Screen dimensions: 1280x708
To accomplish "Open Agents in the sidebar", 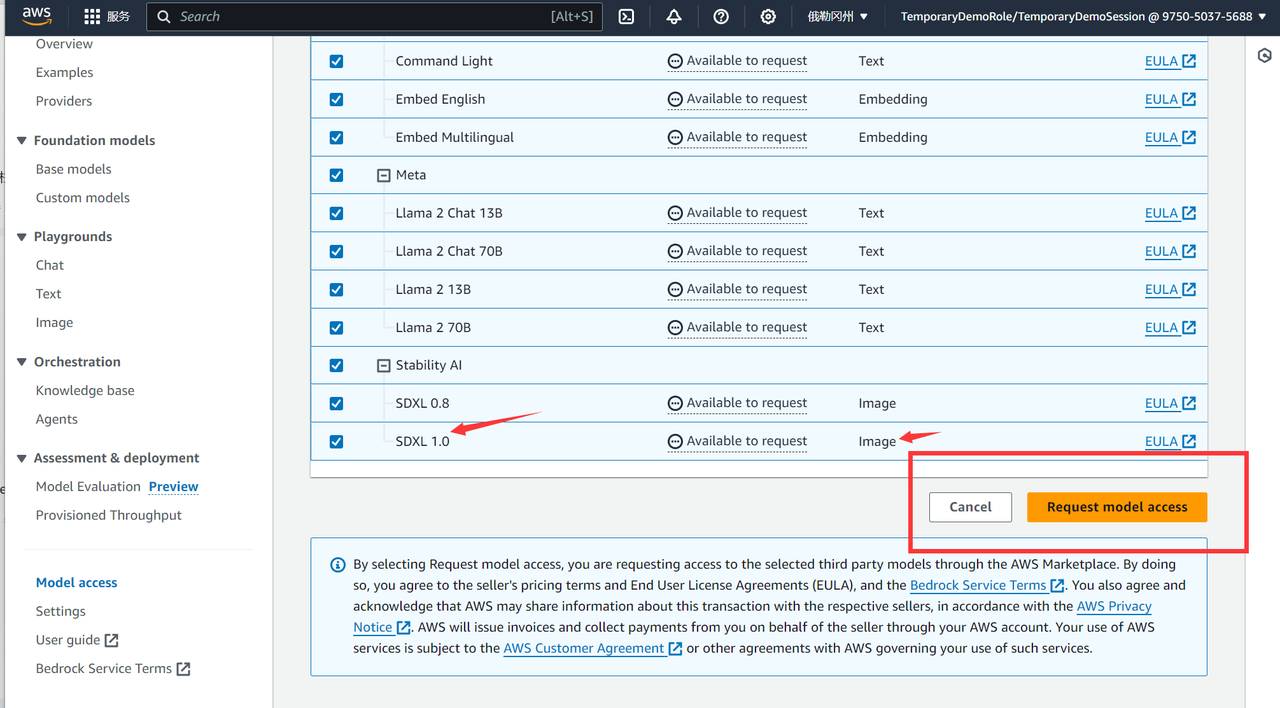I will (57, 420).
